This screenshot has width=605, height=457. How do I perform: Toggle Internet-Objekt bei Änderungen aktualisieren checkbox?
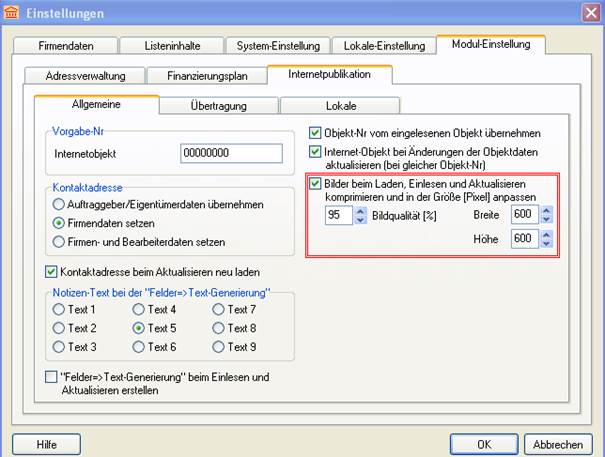(x=315, y=151)
